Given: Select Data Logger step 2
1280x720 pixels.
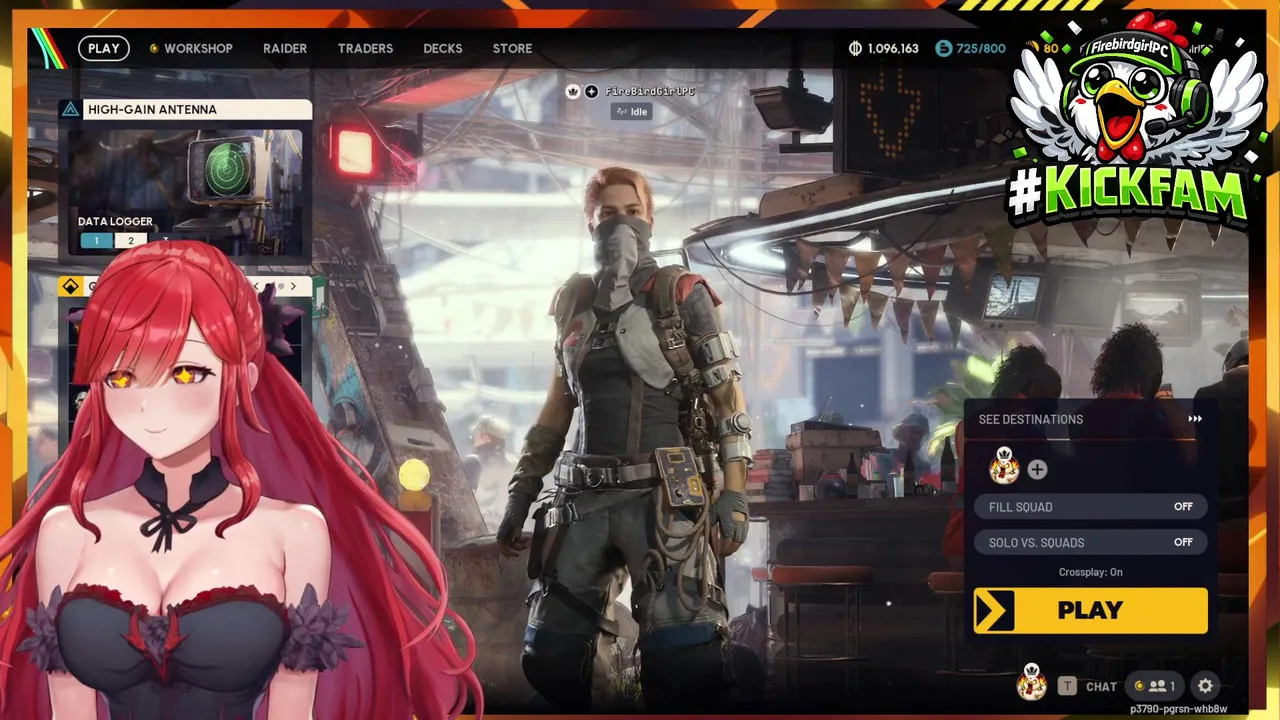Looking at the screenshot, I should pyautogui.click(x=130, y=241).
